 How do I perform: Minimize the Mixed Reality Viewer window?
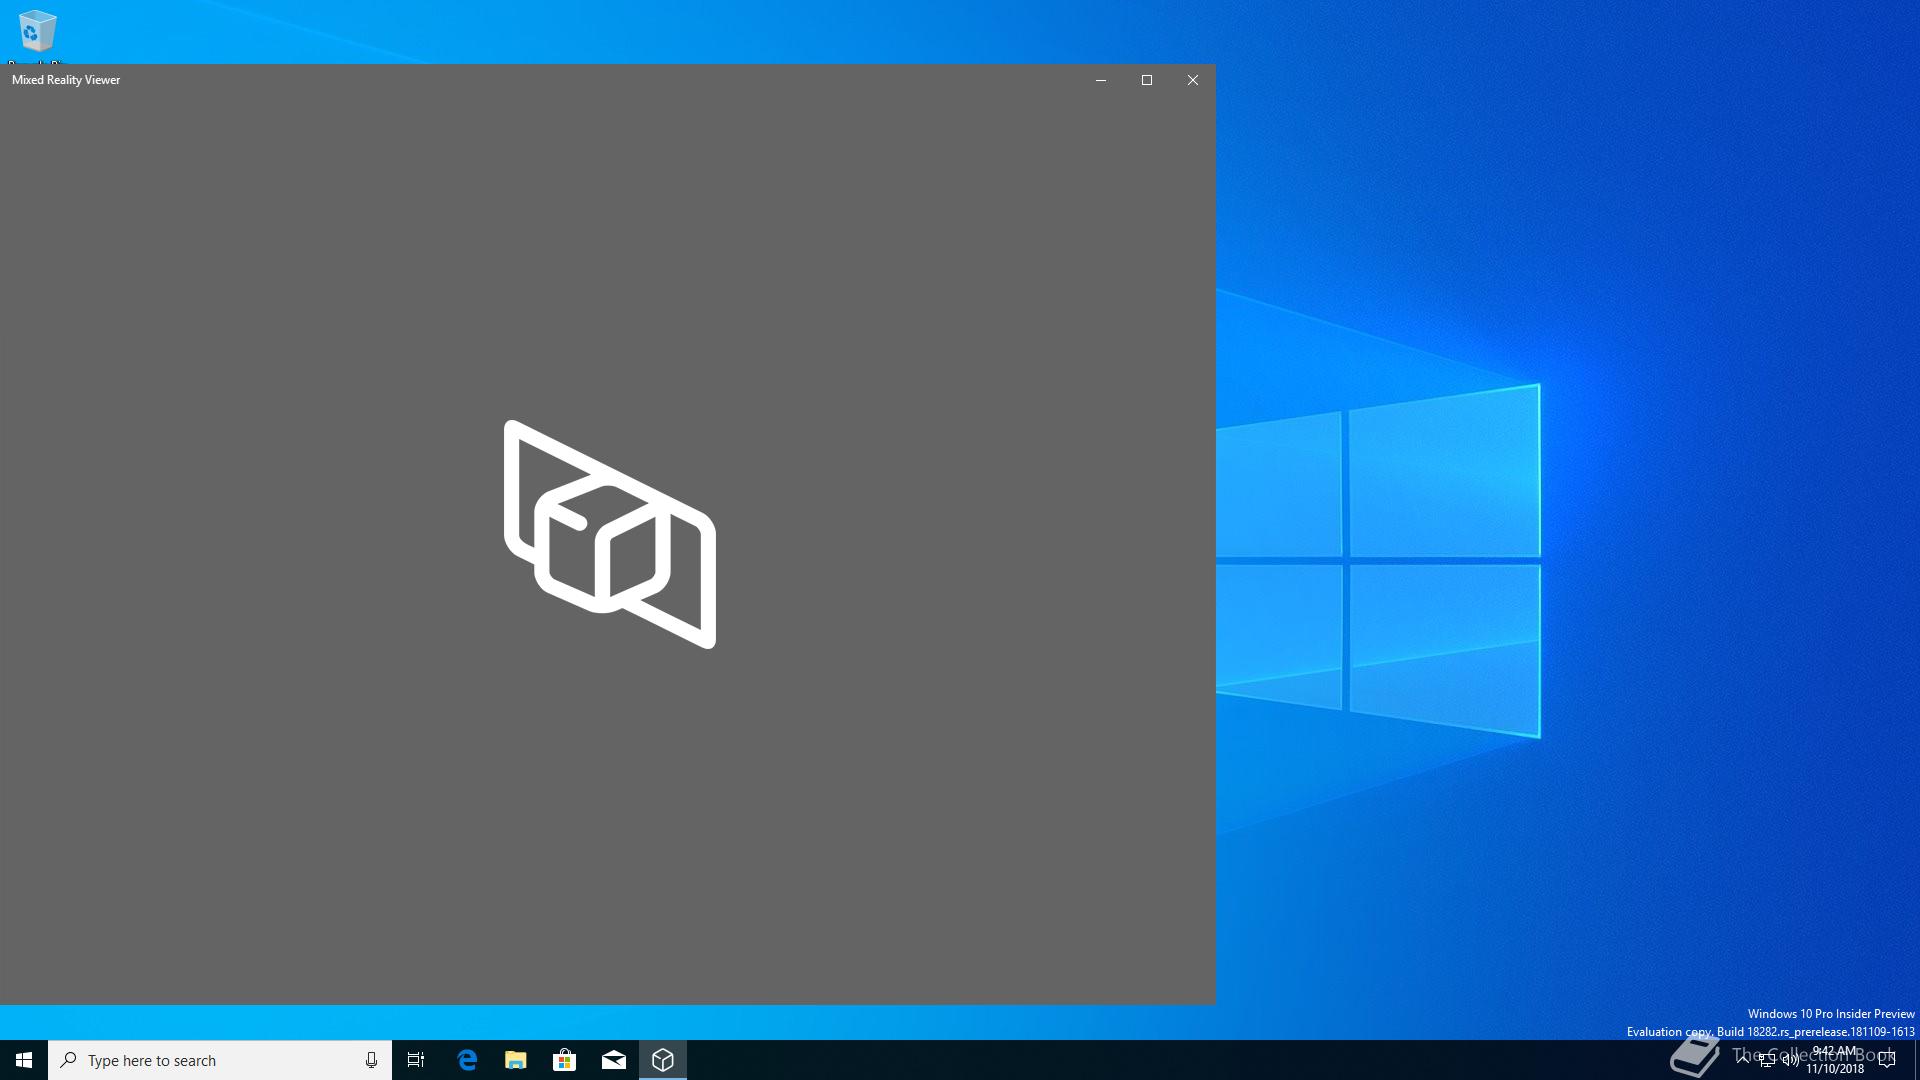pos(1101,80)
